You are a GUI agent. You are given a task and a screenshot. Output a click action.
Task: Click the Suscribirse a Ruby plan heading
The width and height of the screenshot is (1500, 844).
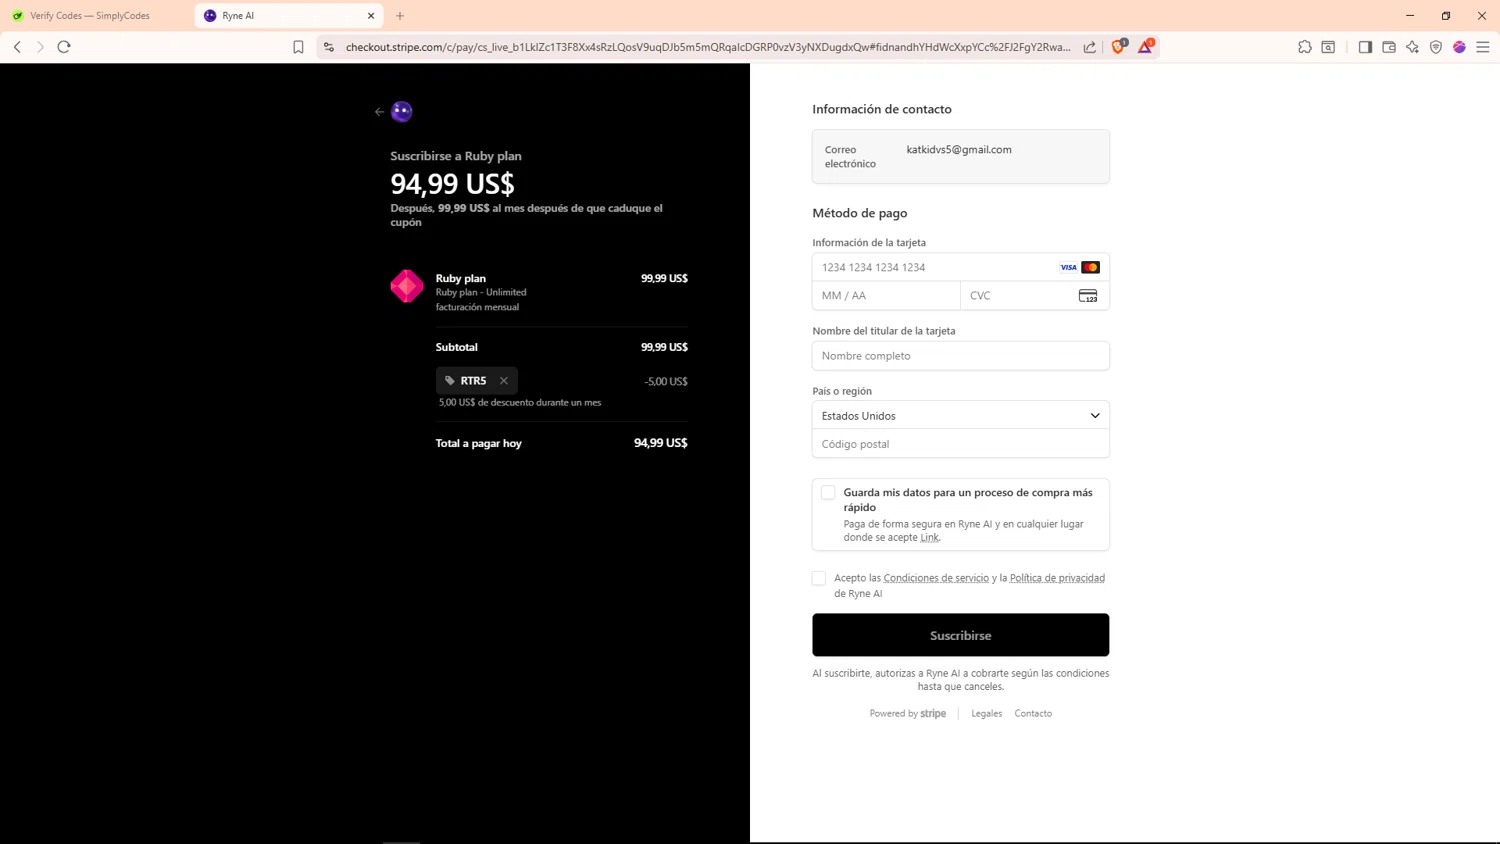456,156
